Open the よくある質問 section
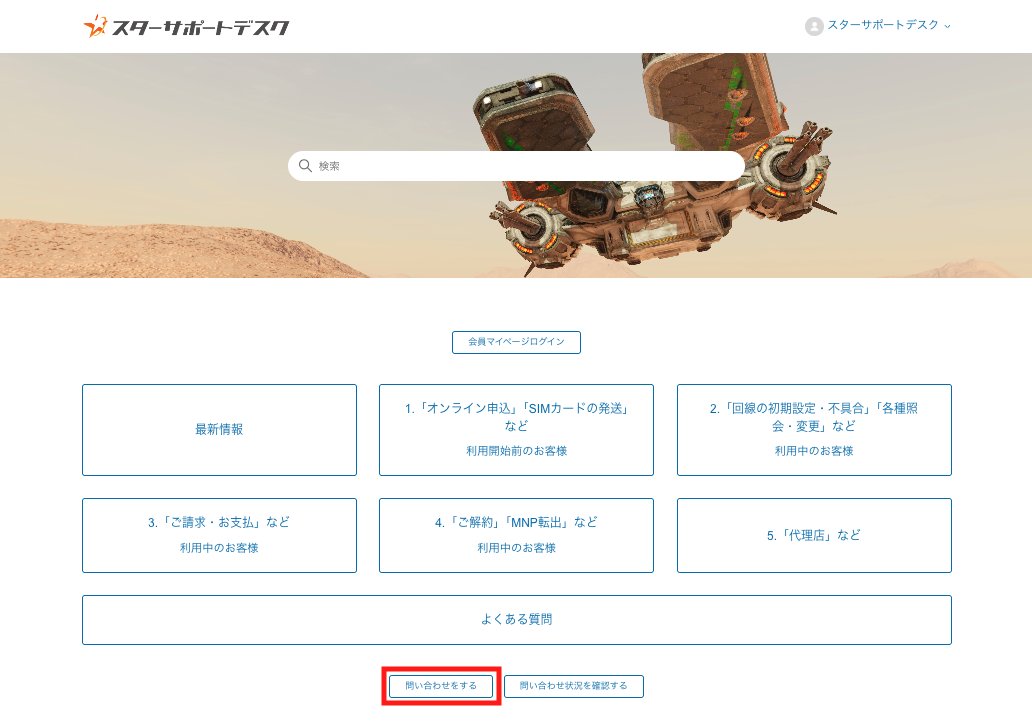 (517, 620)
